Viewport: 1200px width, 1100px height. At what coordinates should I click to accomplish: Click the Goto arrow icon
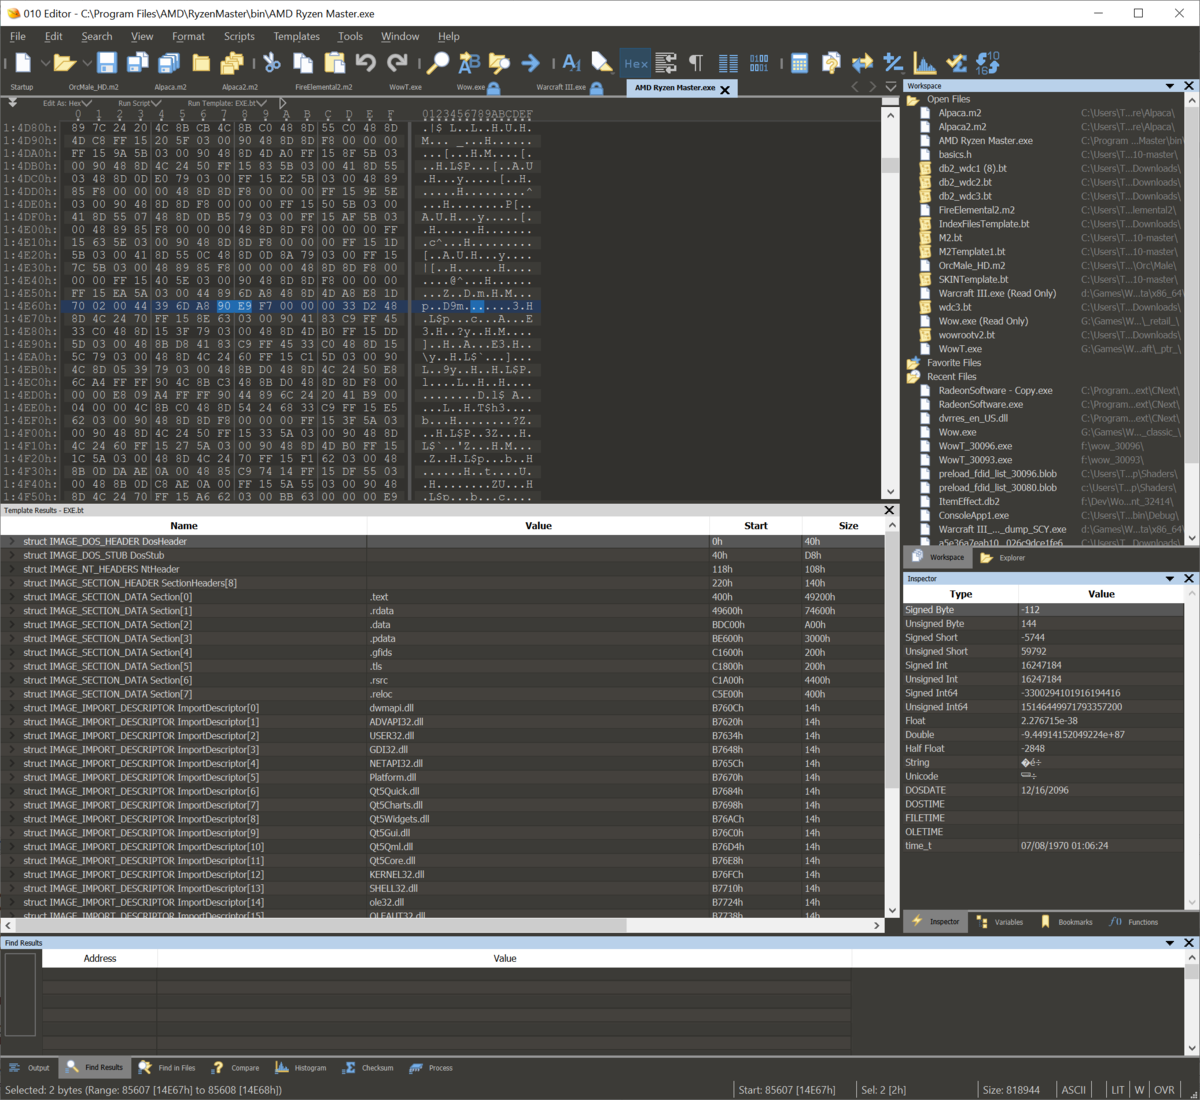tap(531, 63)
